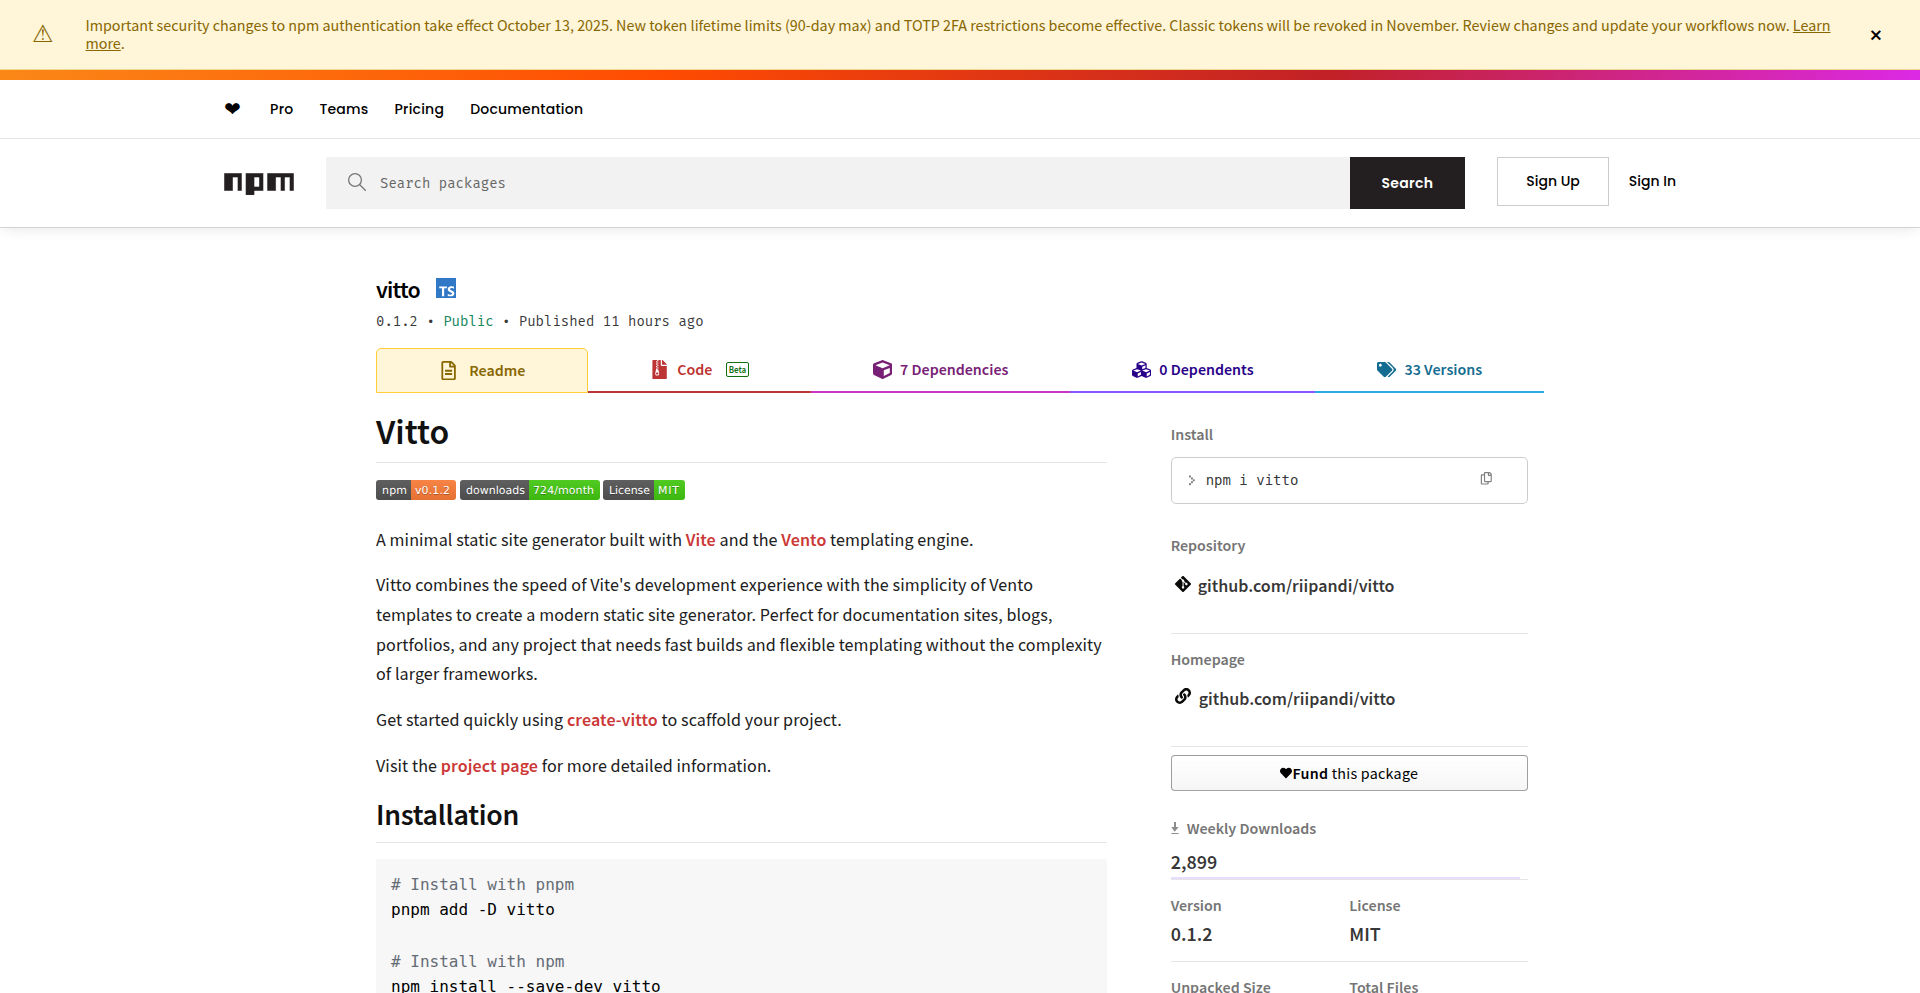Click Fund this package button
The image size is (1920, 993).
[1348, 773]
